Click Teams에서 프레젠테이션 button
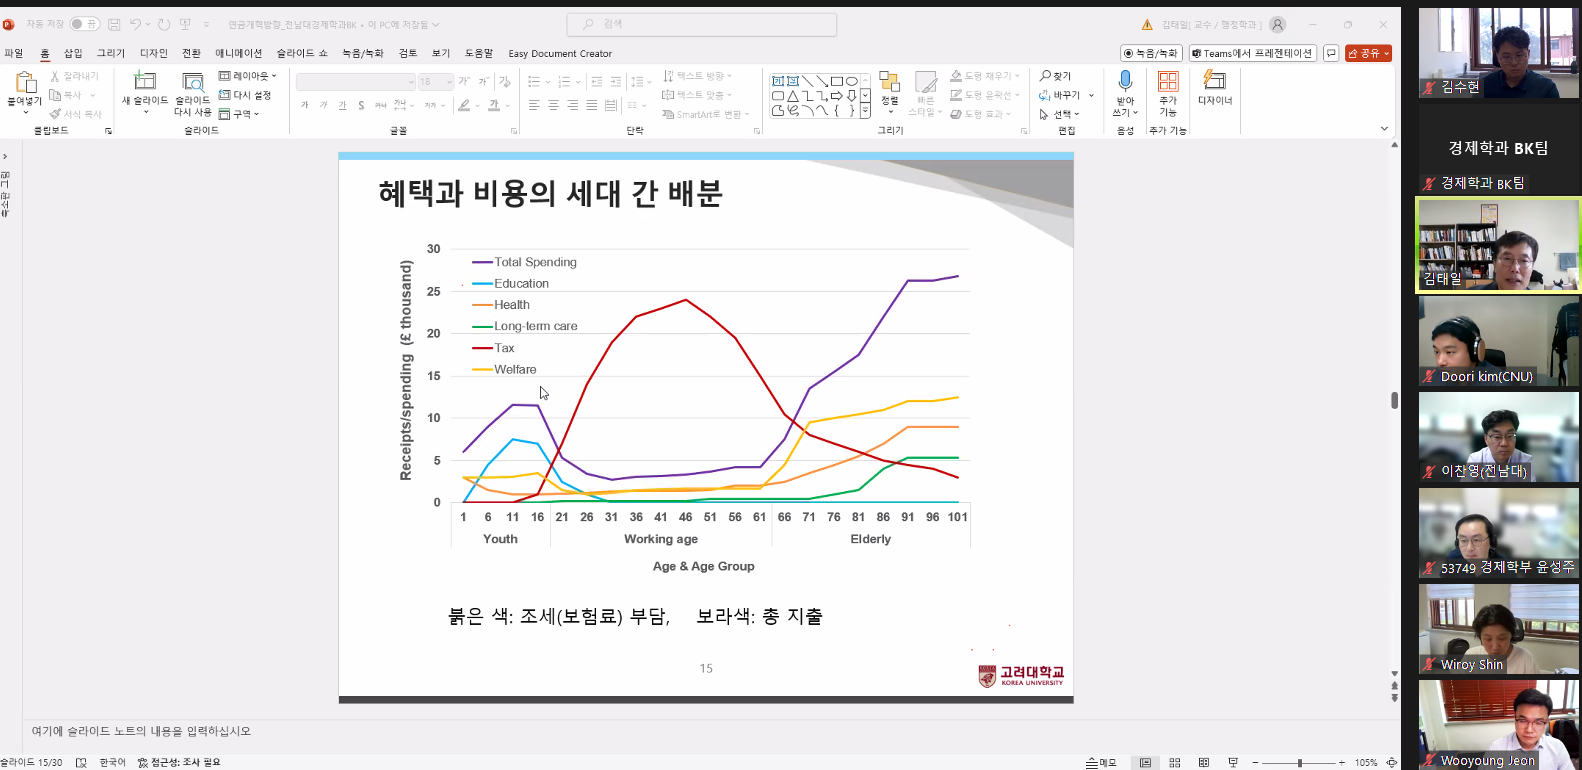The height and width of the screenshot is (770, 1582). [1252, 53]
